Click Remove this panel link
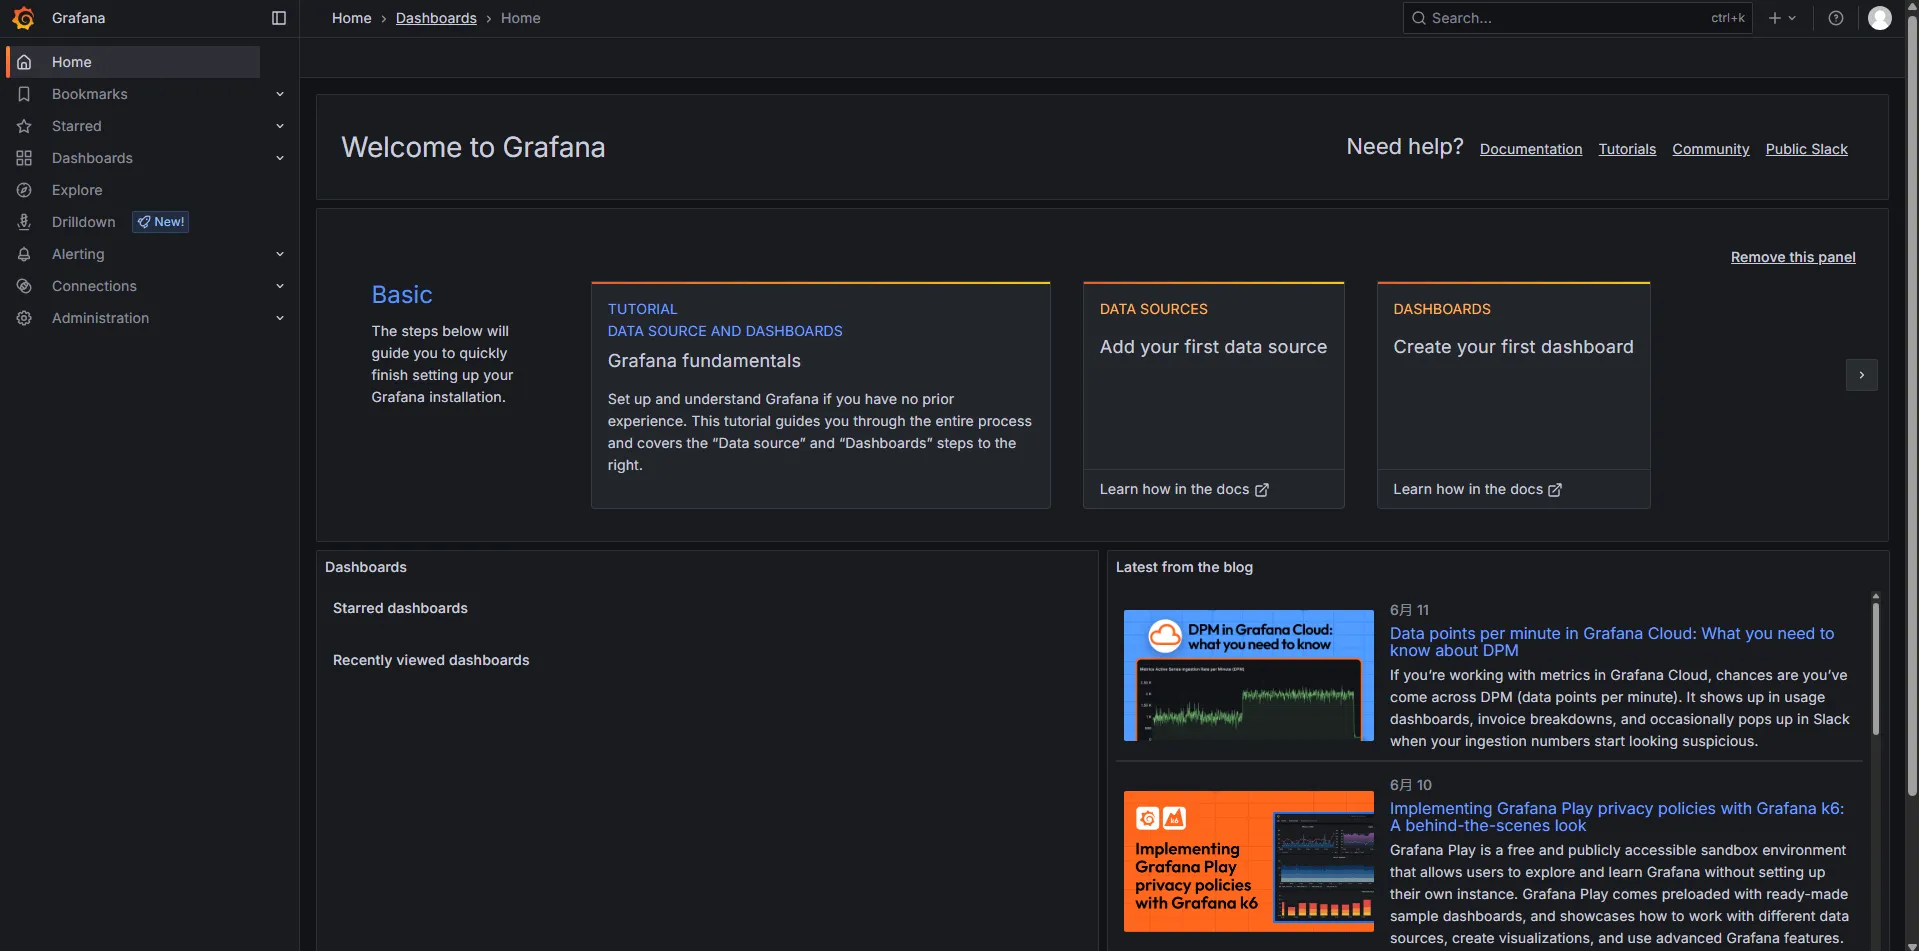The height and width of the screenshot is (951, 1919). click(x=1793, y=257)
